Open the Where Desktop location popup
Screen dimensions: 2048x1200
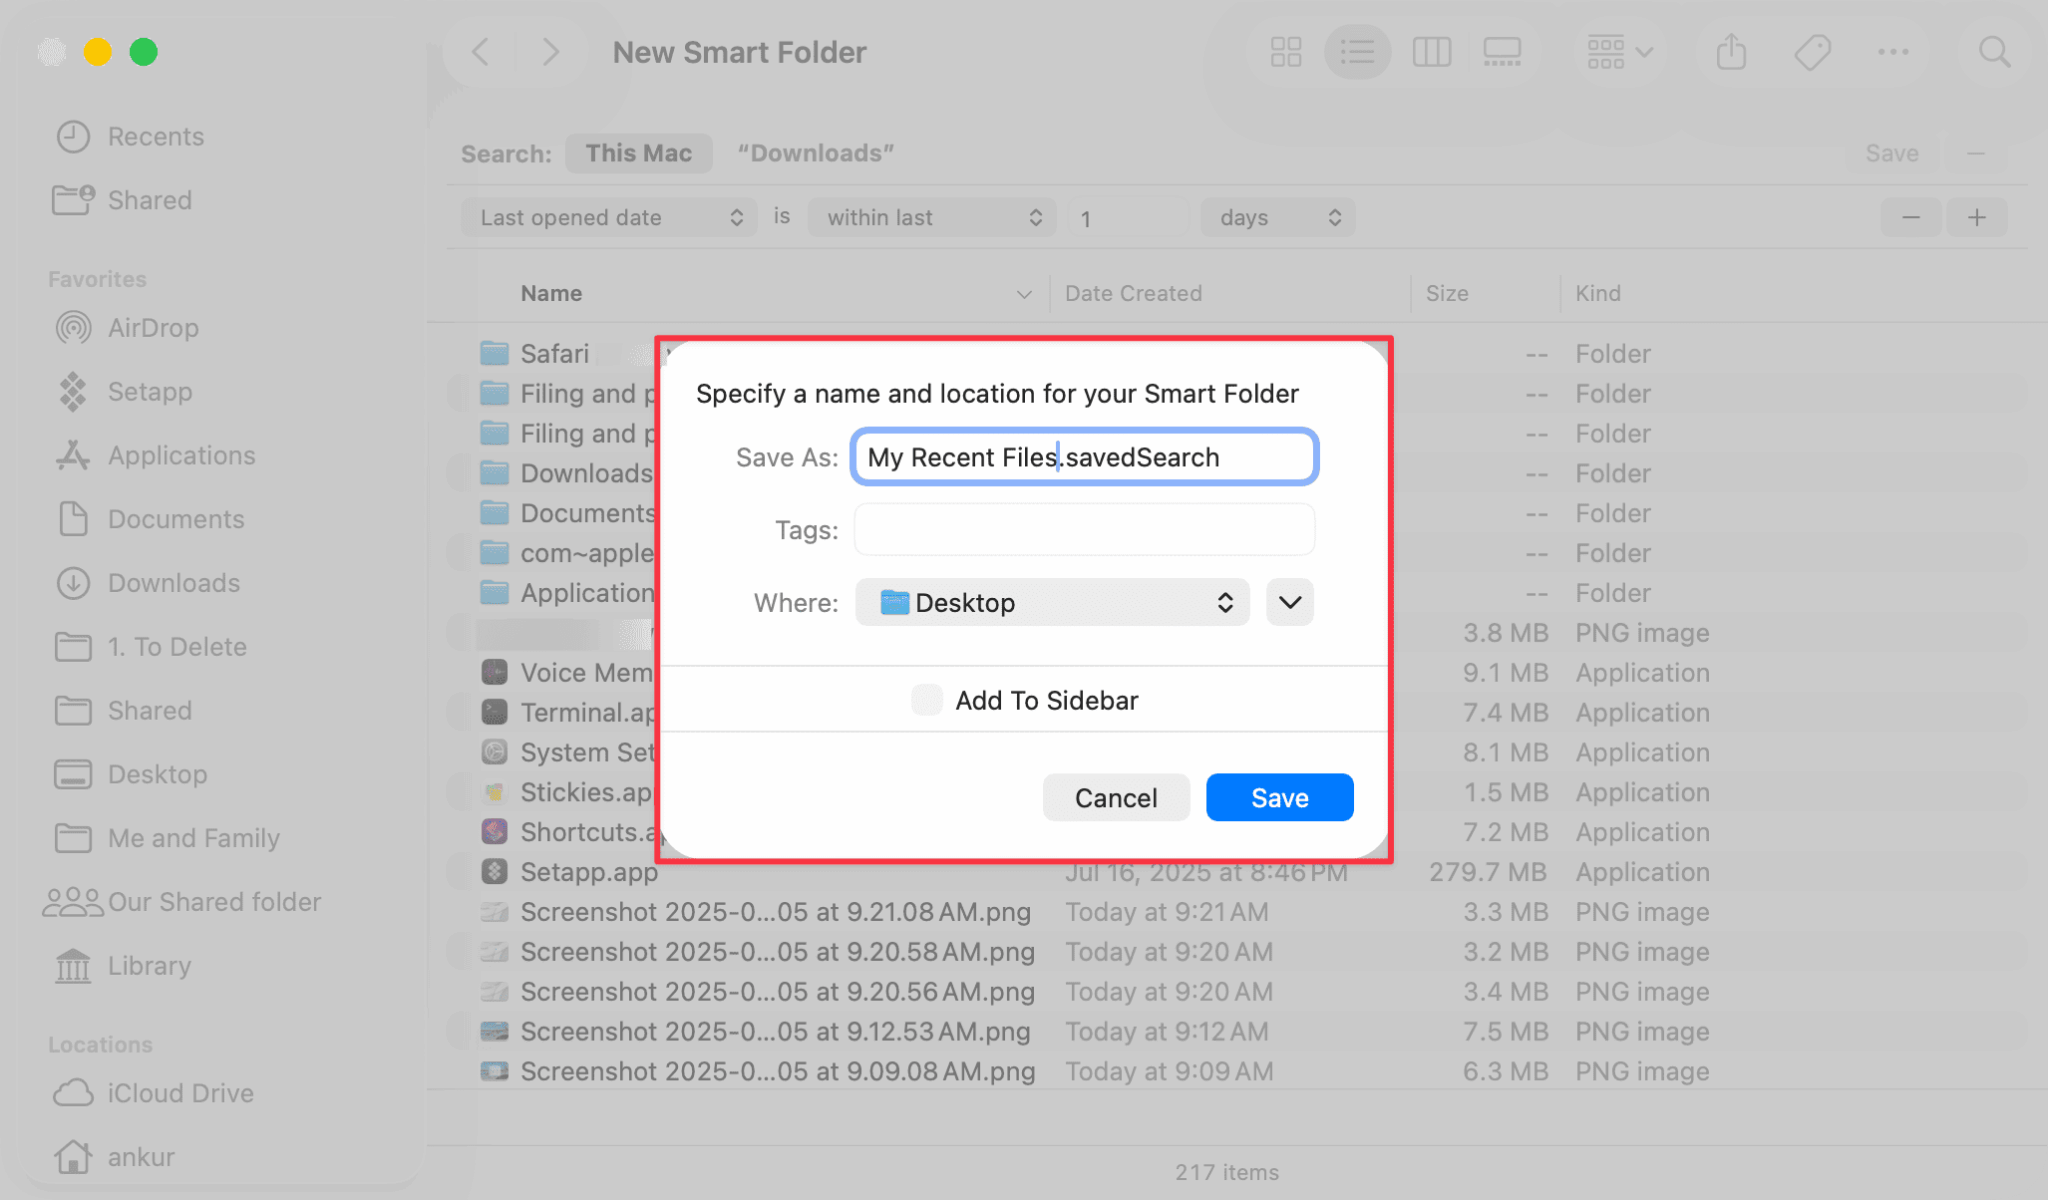tap(1052, 602)
